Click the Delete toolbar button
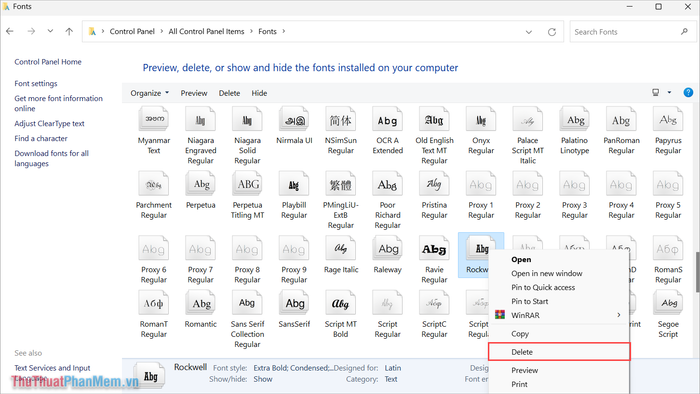Screen dimensions: 700x394 tap(229, 93)
